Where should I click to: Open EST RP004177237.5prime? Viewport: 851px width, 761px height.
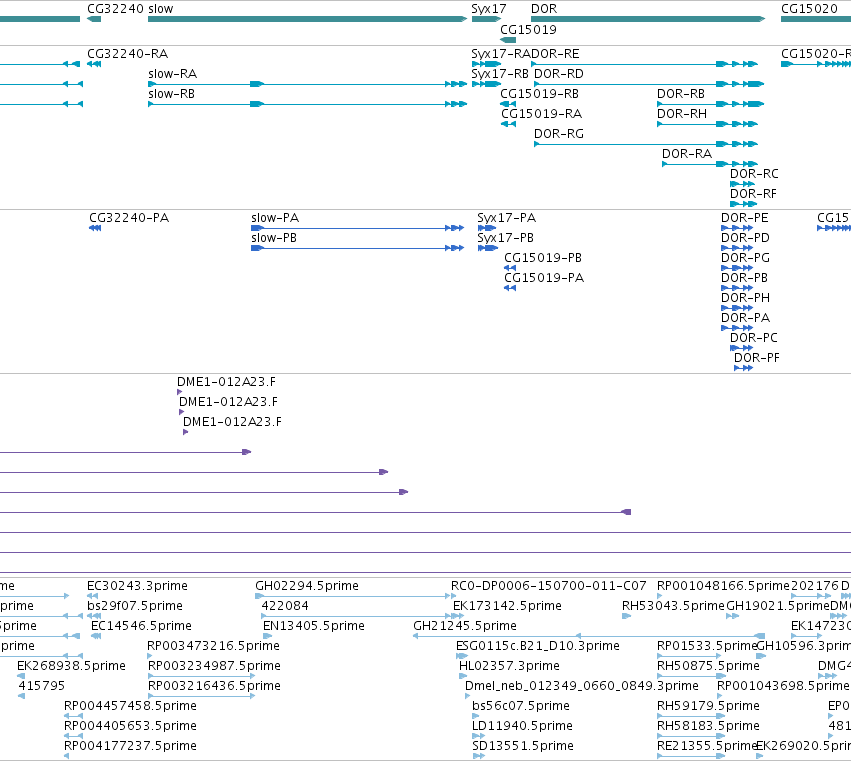(x=66, y=757)
